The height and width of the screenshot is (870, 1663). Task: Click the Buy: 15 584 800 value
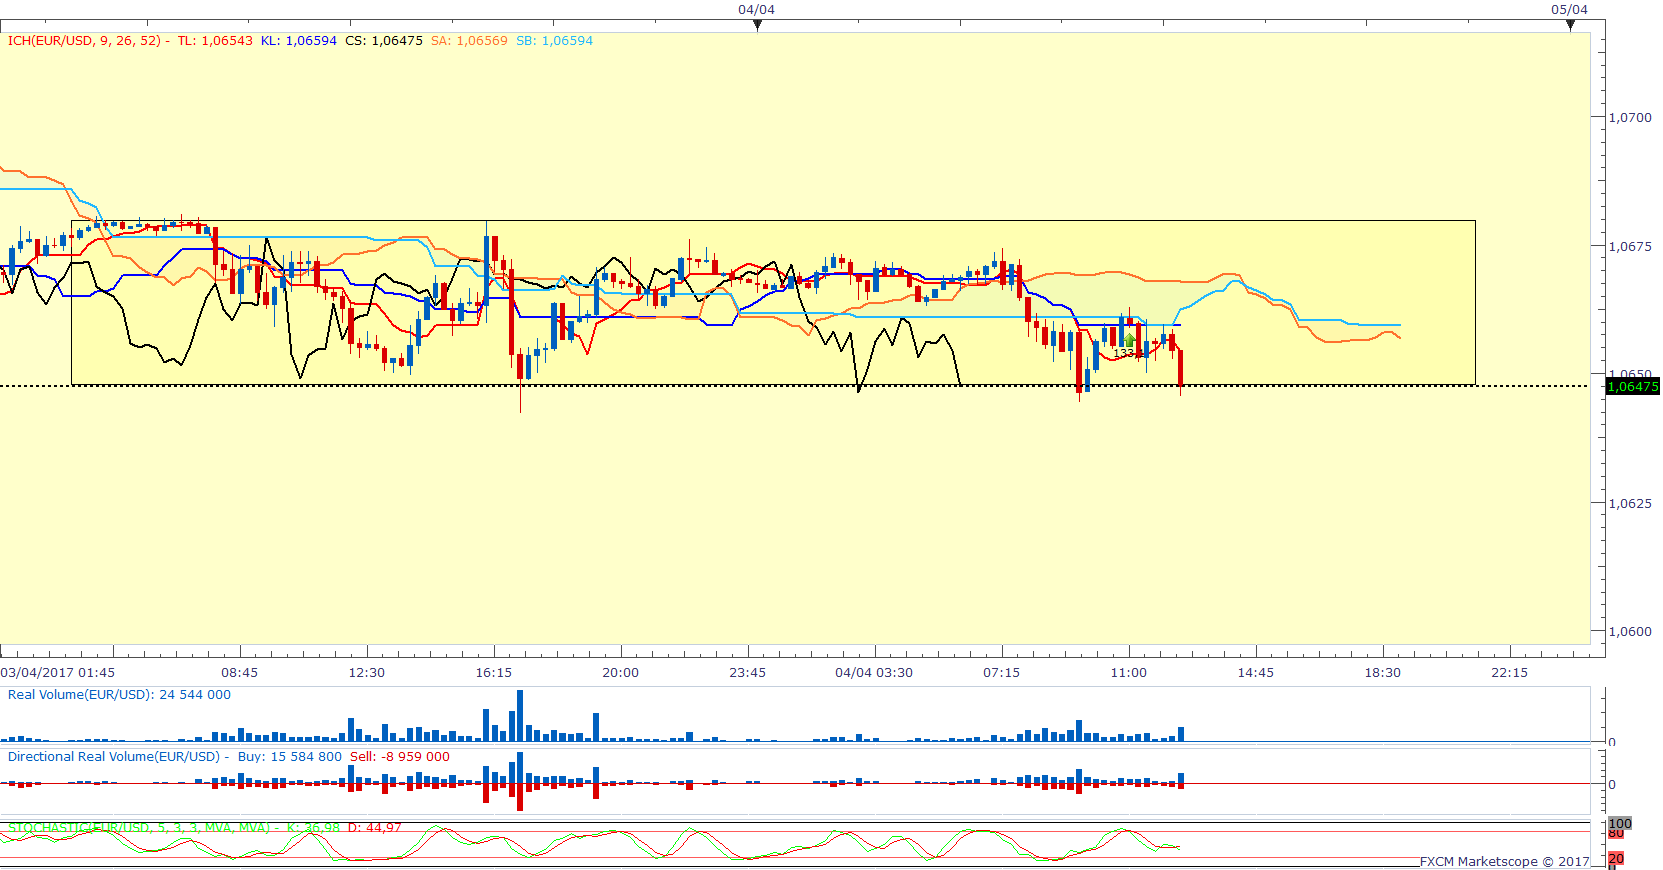pos(290,757)
